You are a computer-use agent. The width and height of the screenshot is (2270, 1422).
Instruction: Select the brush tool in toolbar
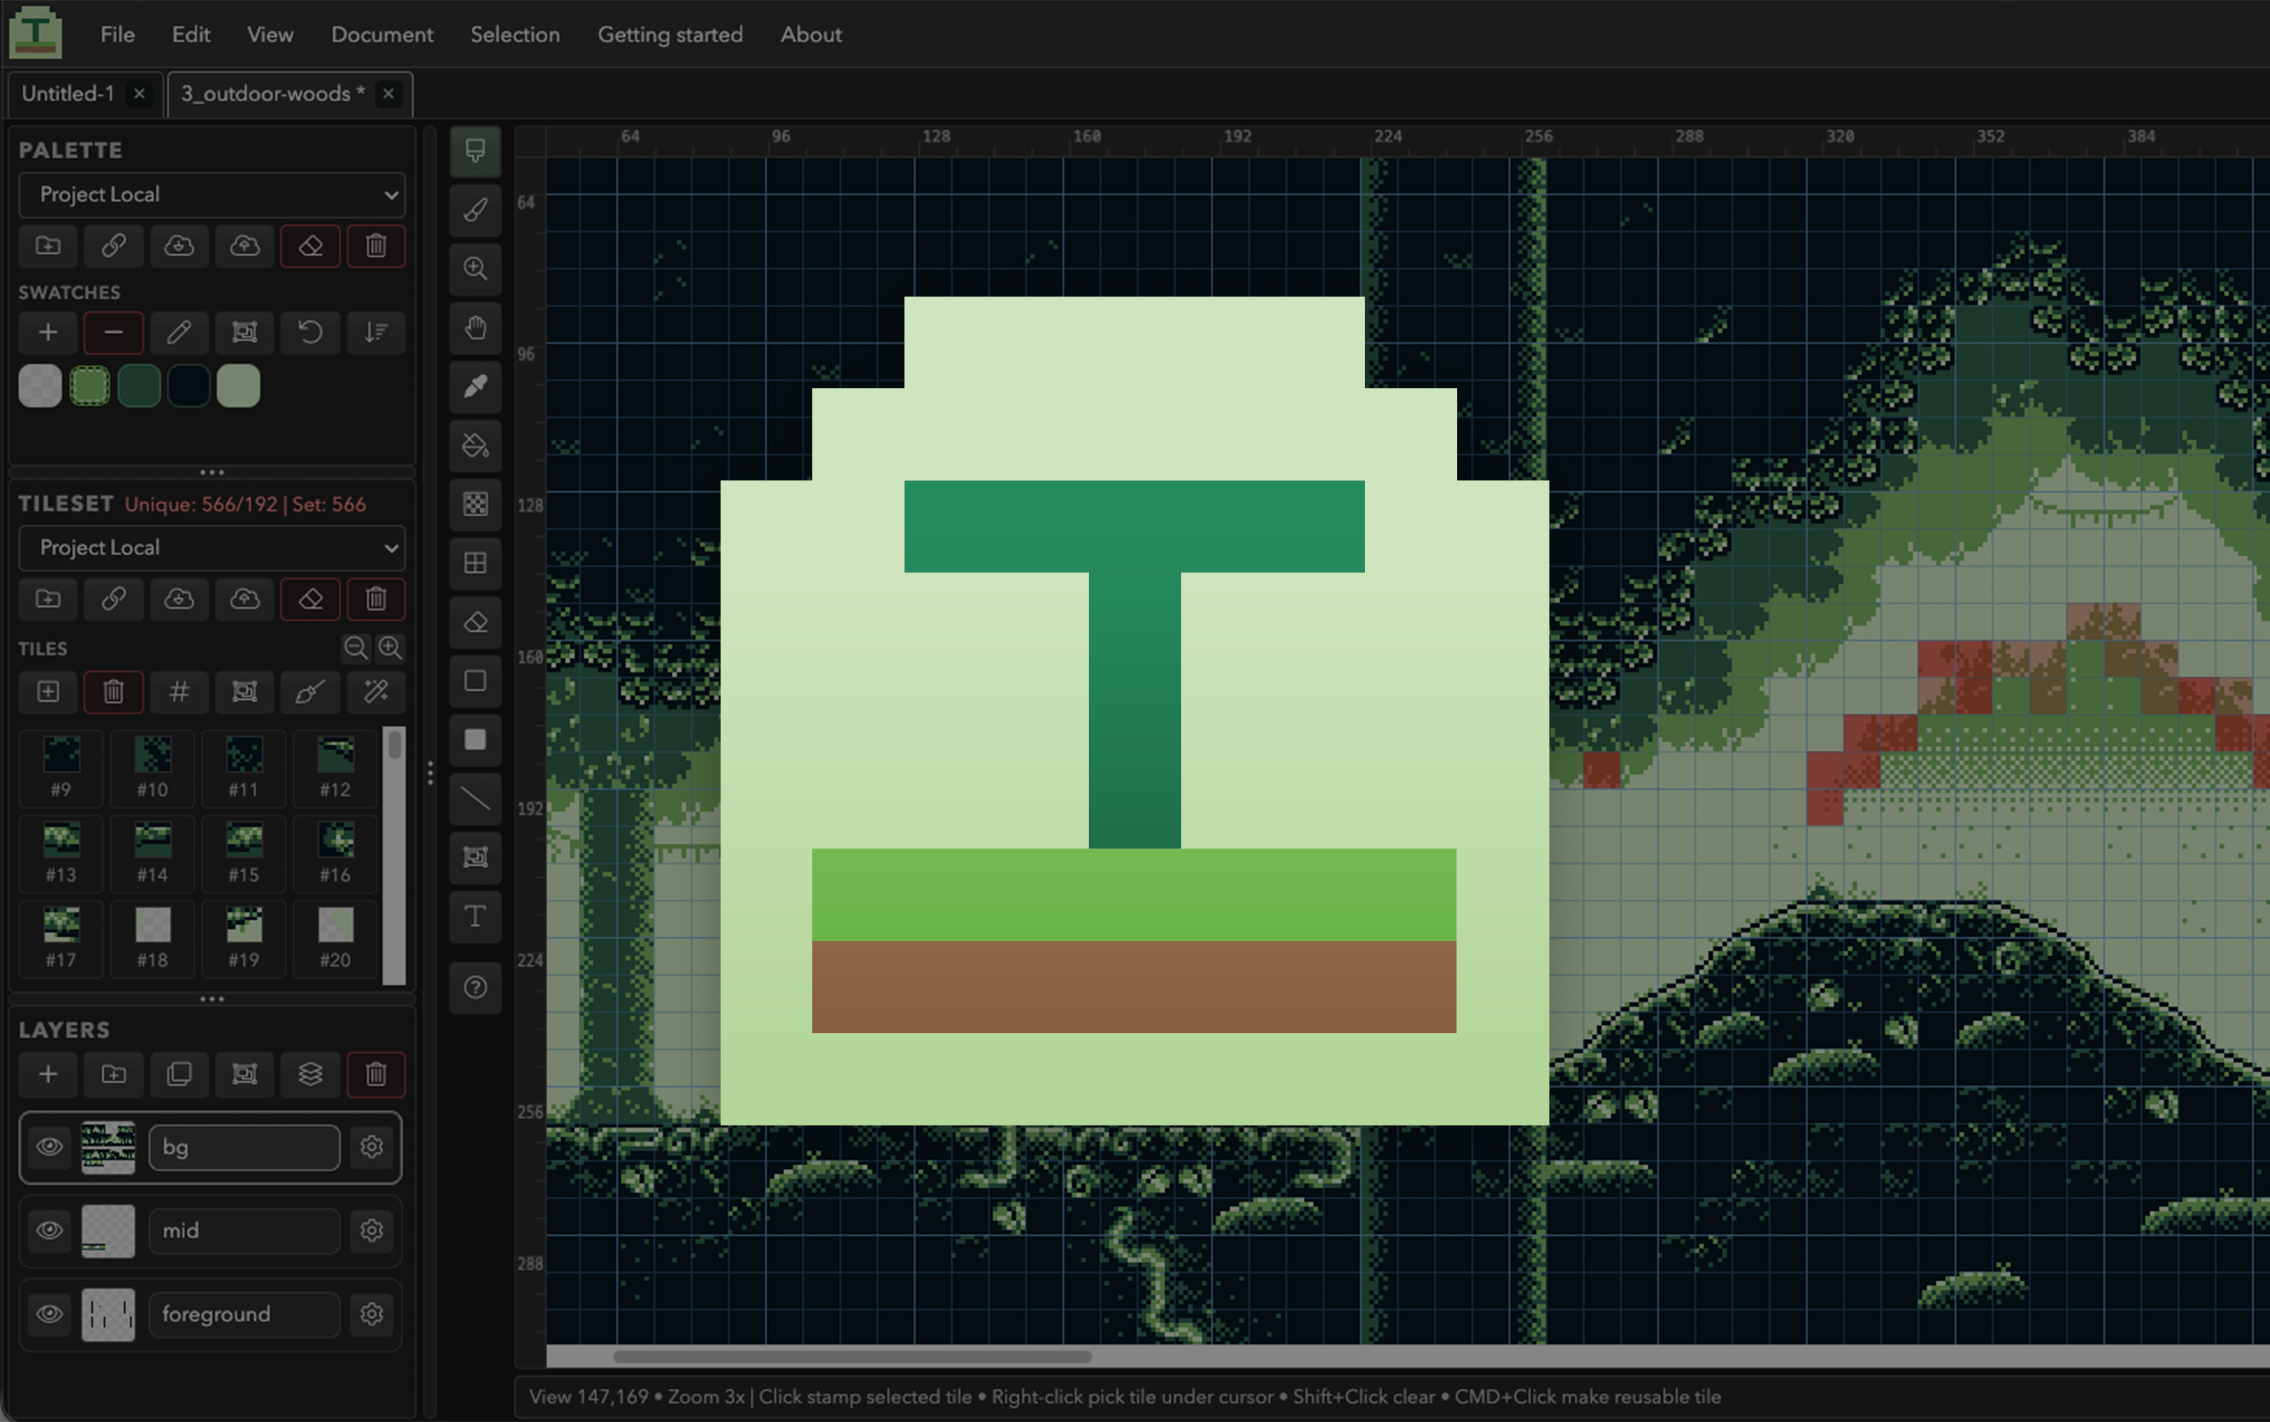click(475, 210)
